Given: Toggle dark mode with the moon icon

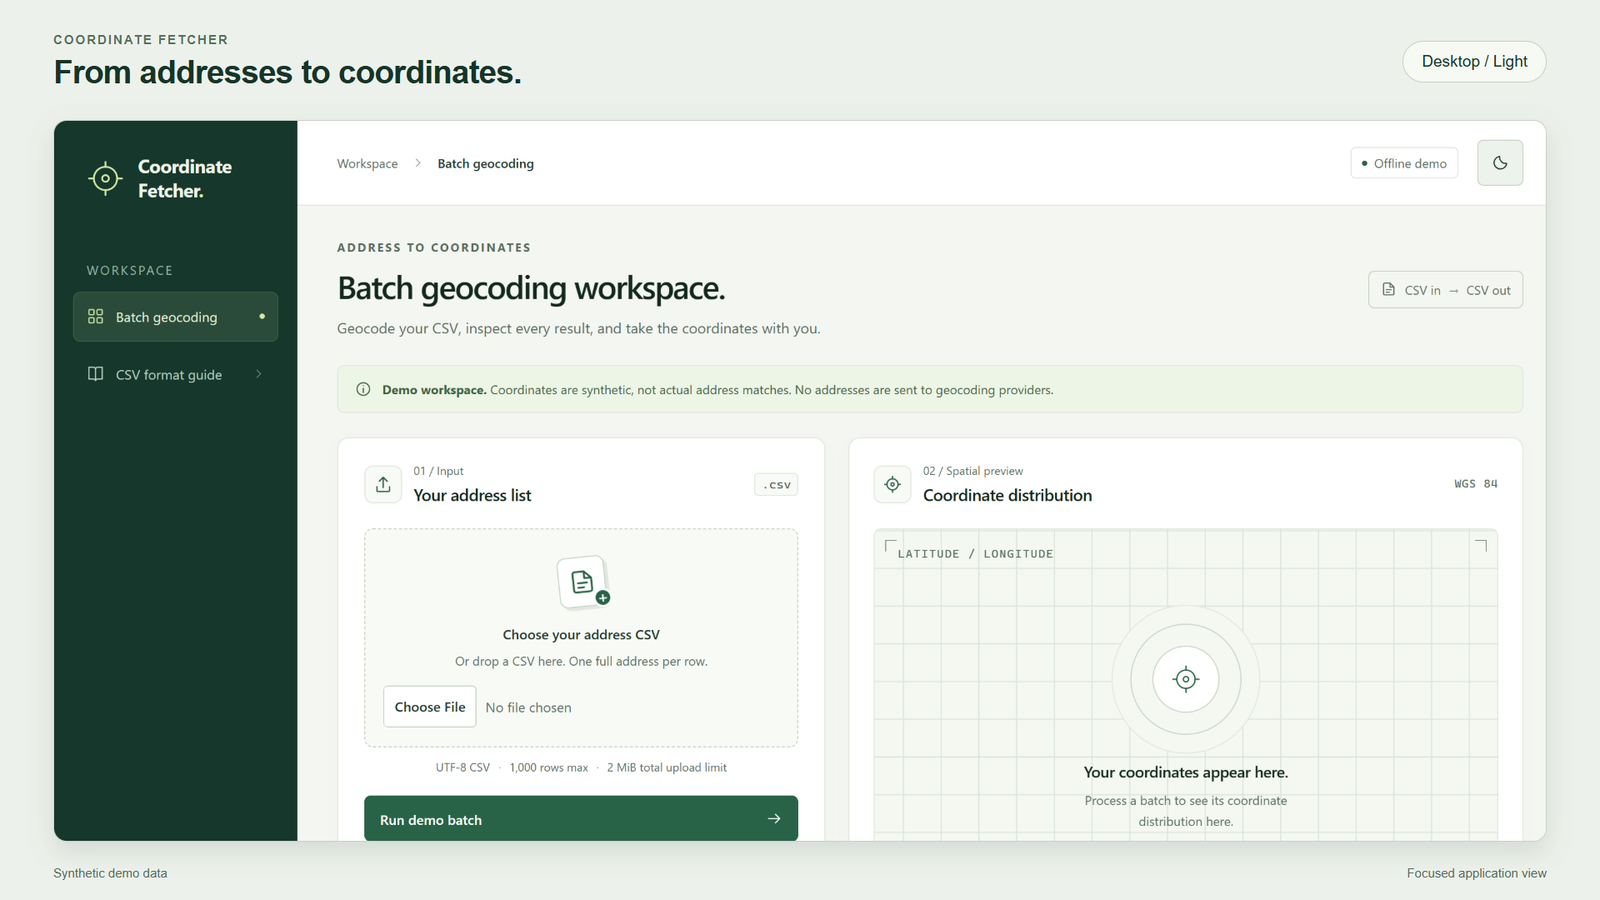Looking at the screenshot, I should (1500, 163).
